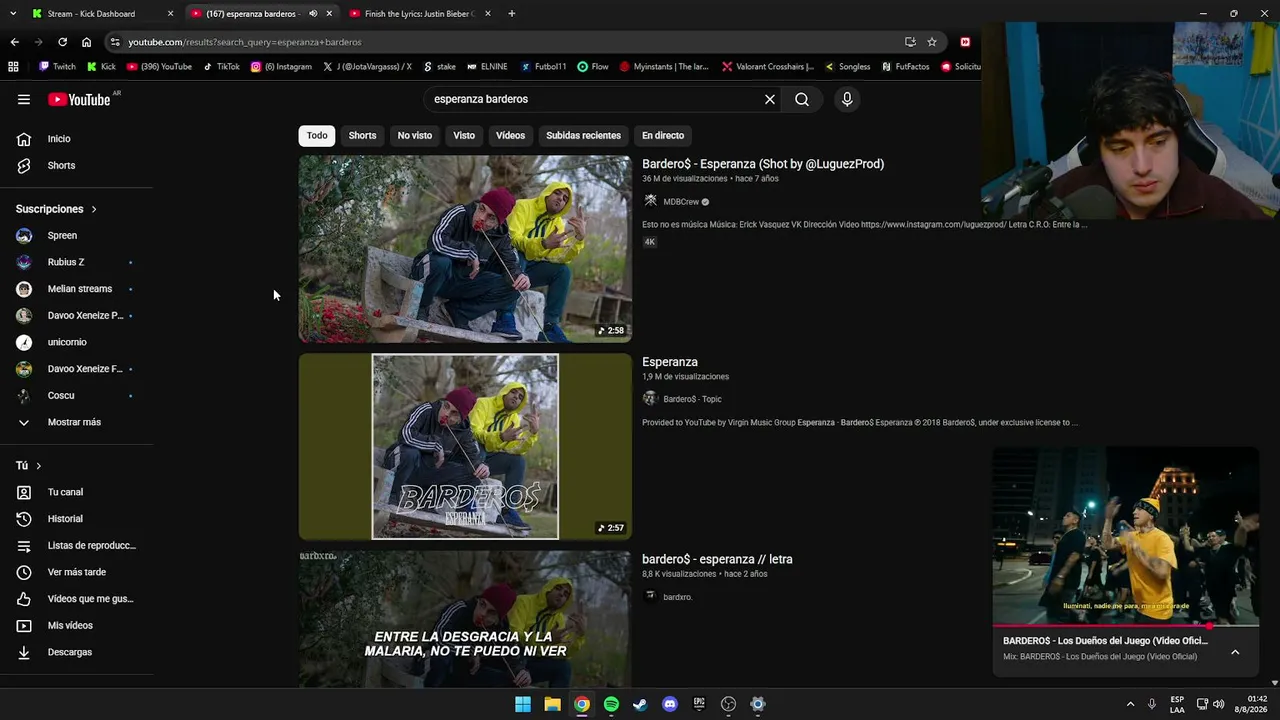
Task: Open the TikTok bookmark
Action: (x=221, y=67)
